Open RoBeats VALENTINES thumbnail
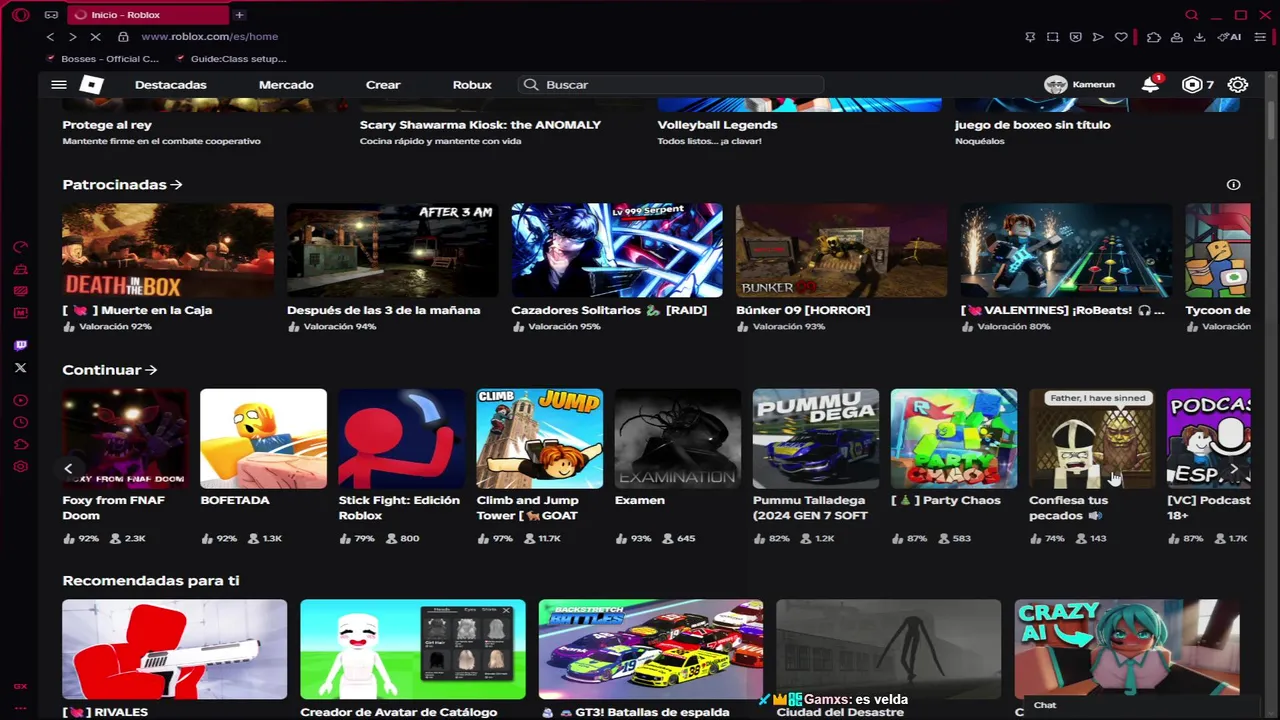1280x720 pixels. click(1066, 251)
